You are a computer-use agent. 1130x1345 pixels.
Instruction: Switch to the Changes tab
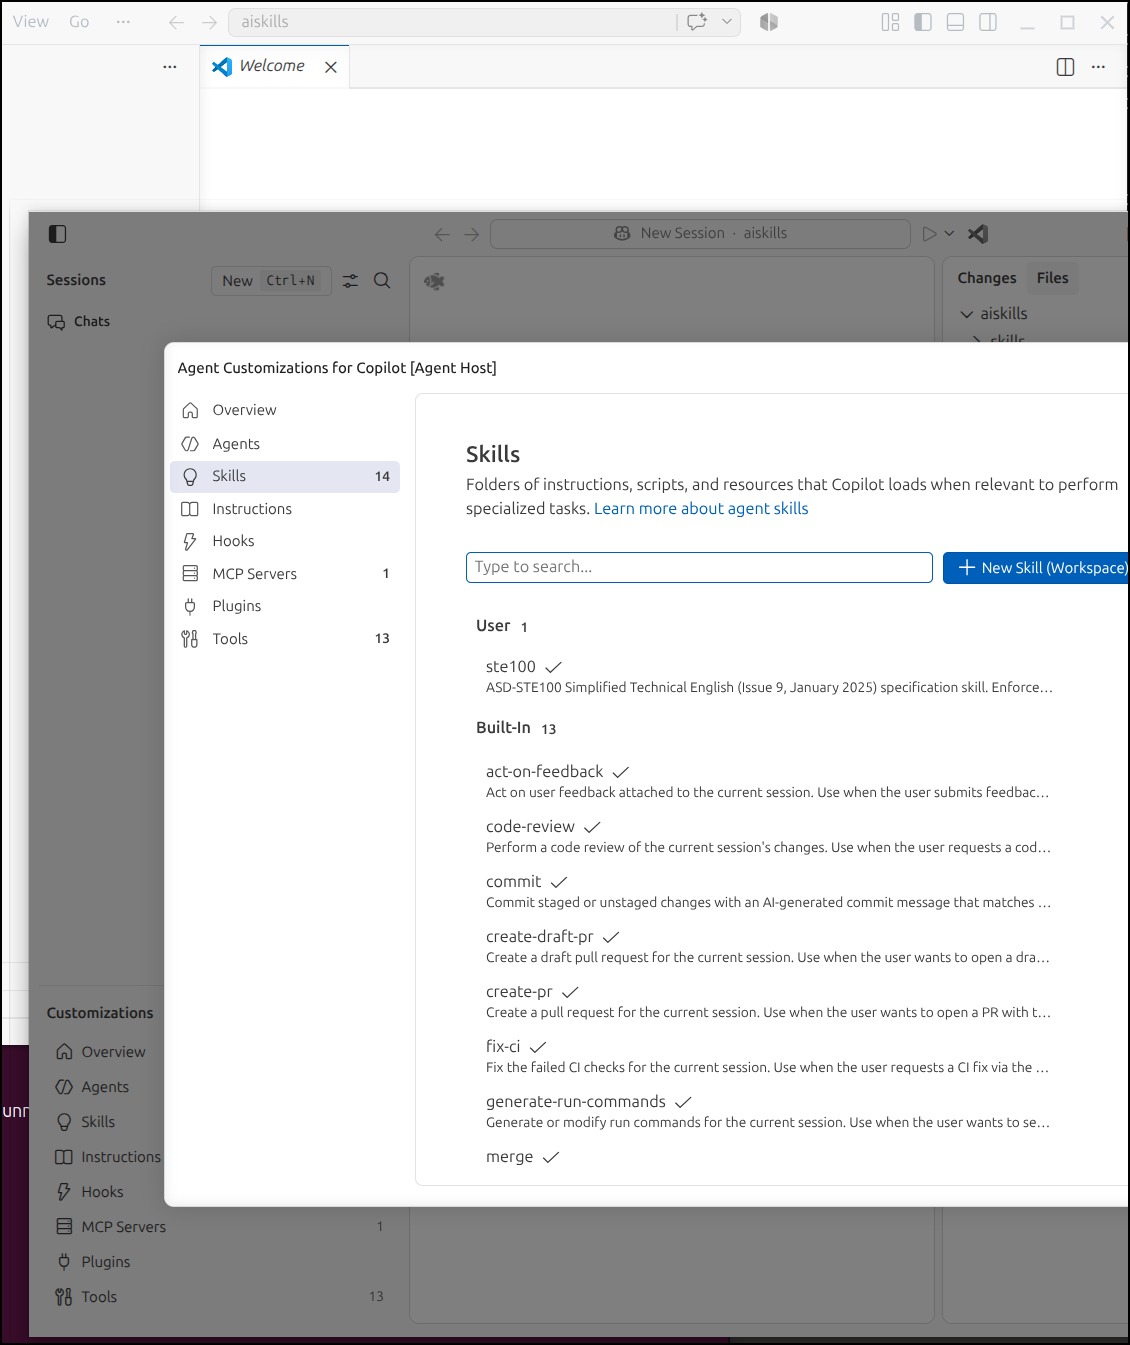[986, 278]
